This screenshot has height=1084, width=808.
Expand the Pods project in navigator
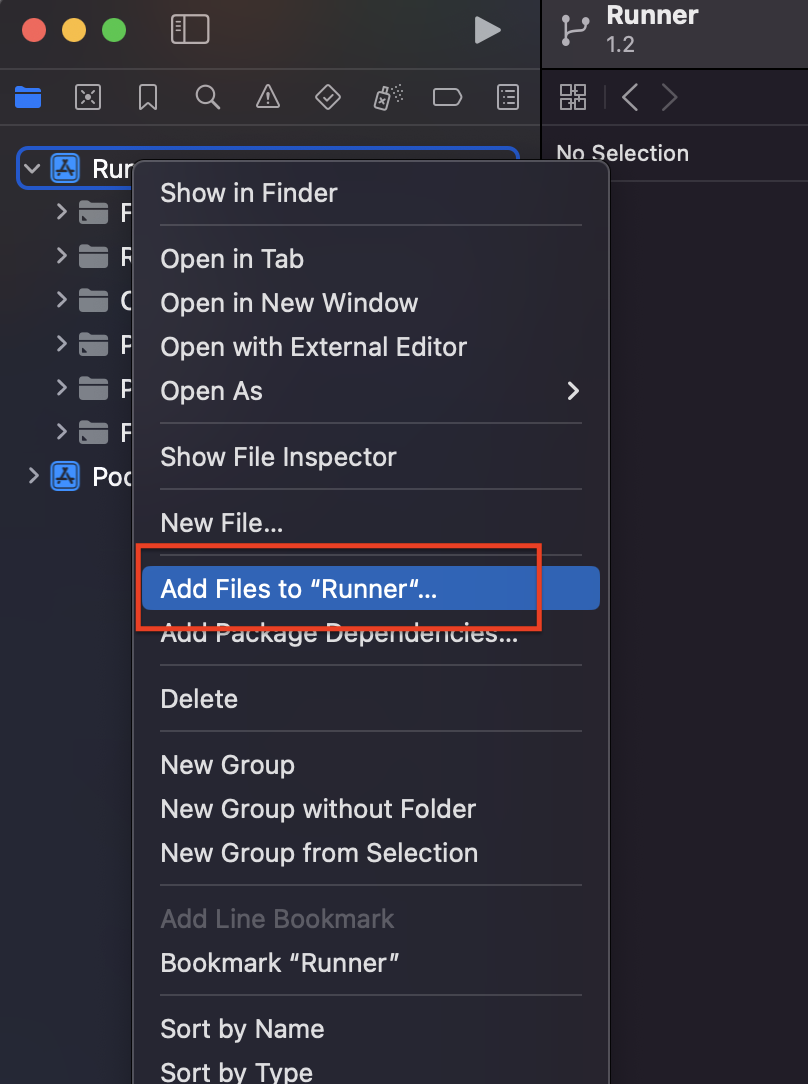[34, 476]
